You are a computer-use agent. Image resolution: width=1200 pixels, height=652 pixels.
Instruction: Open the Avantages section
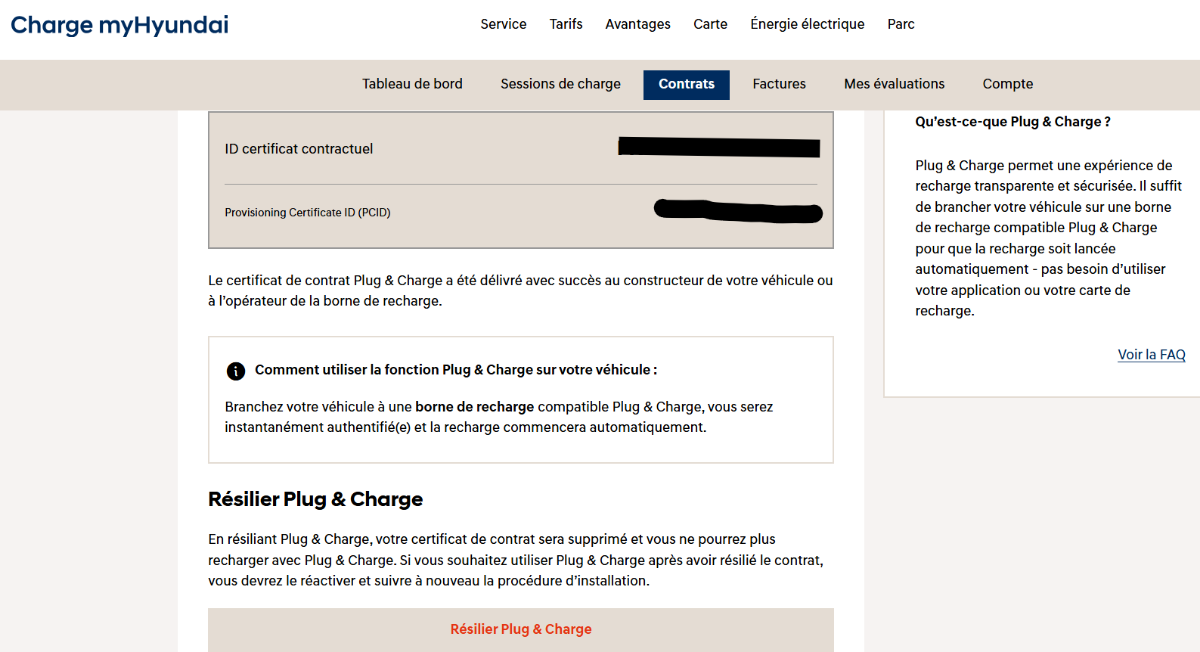tap(638, 24)
